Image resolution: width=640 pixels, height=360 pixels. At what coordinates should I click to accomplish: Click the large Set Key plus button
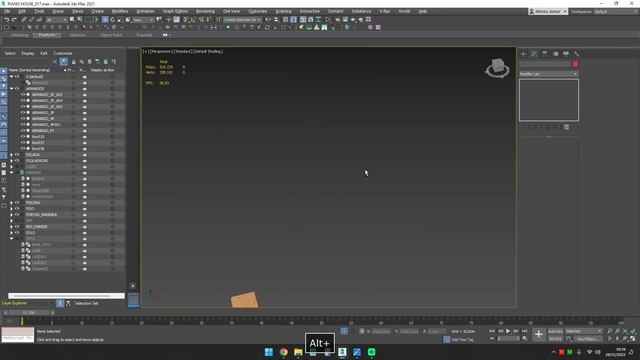[539, 335]
